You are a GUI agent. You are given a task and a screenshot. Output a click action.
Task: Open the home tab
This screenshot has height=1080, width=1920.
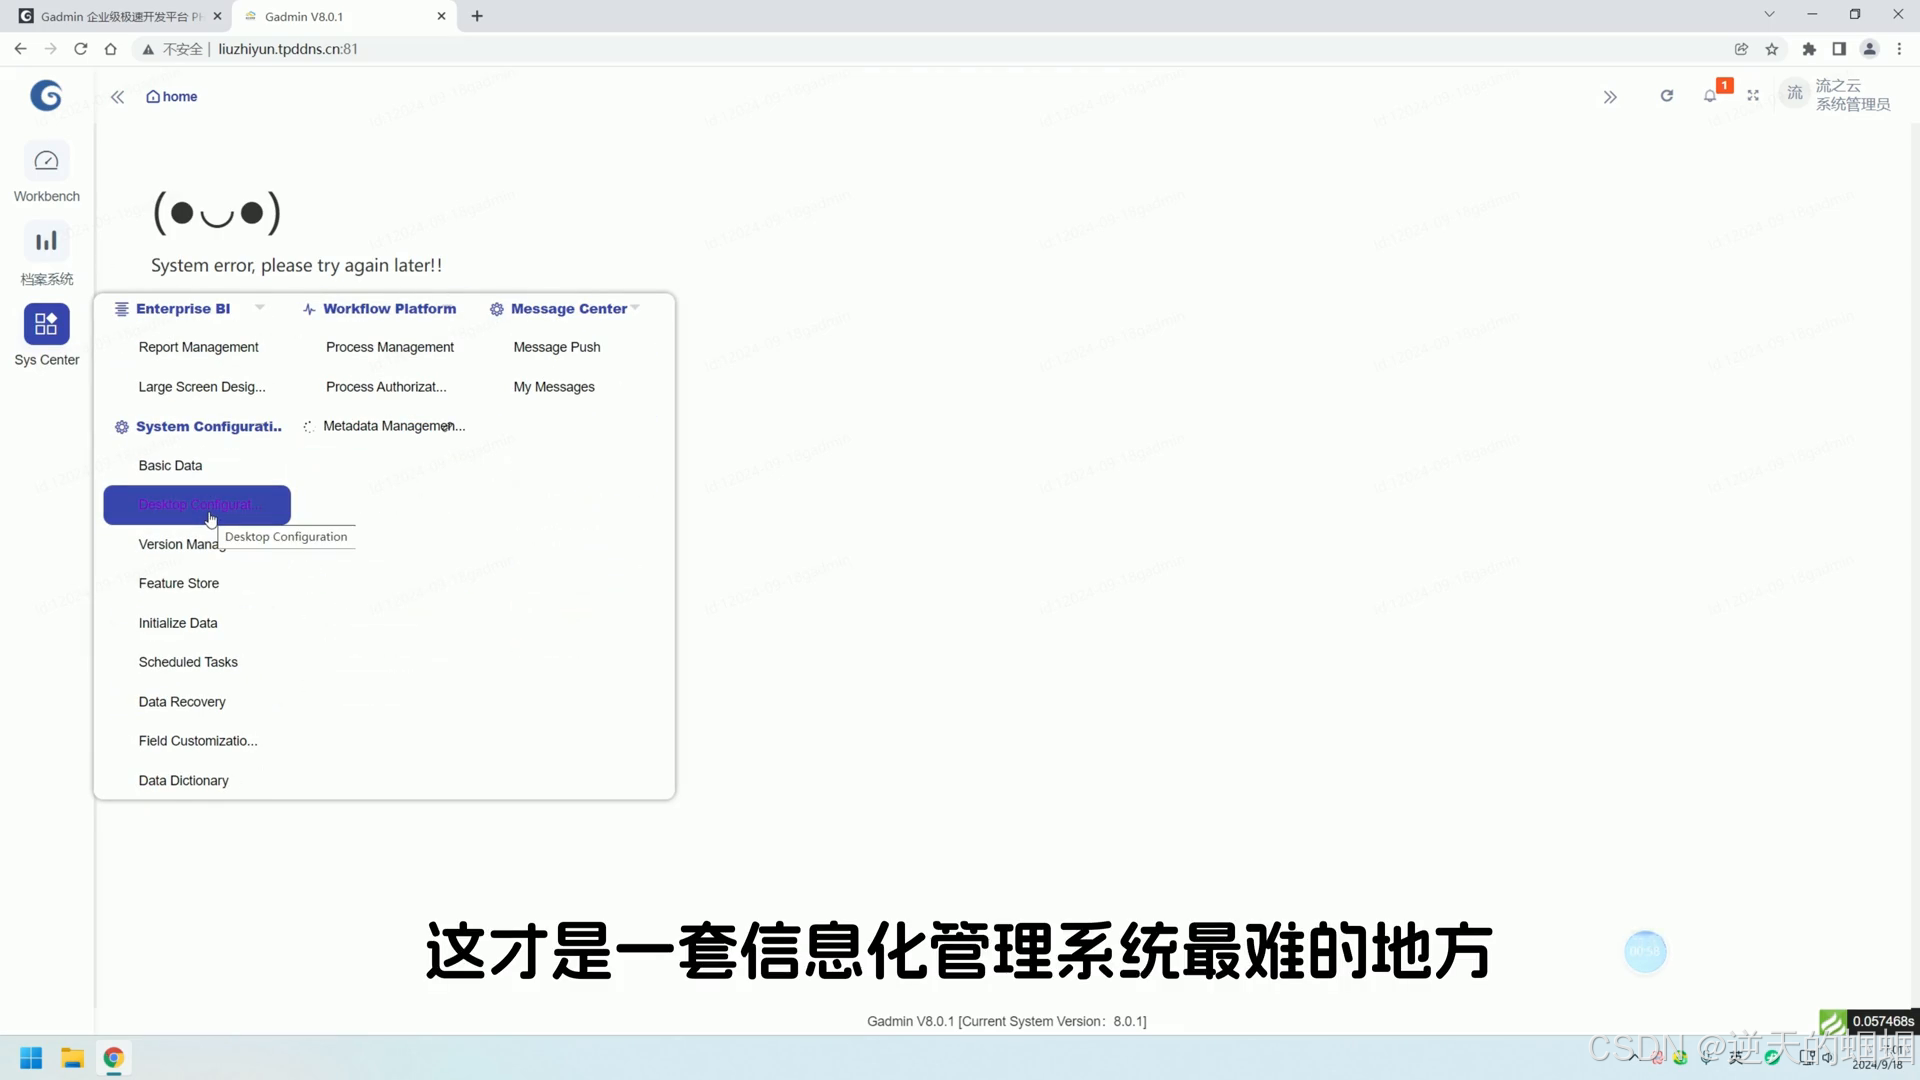(172, 97)
